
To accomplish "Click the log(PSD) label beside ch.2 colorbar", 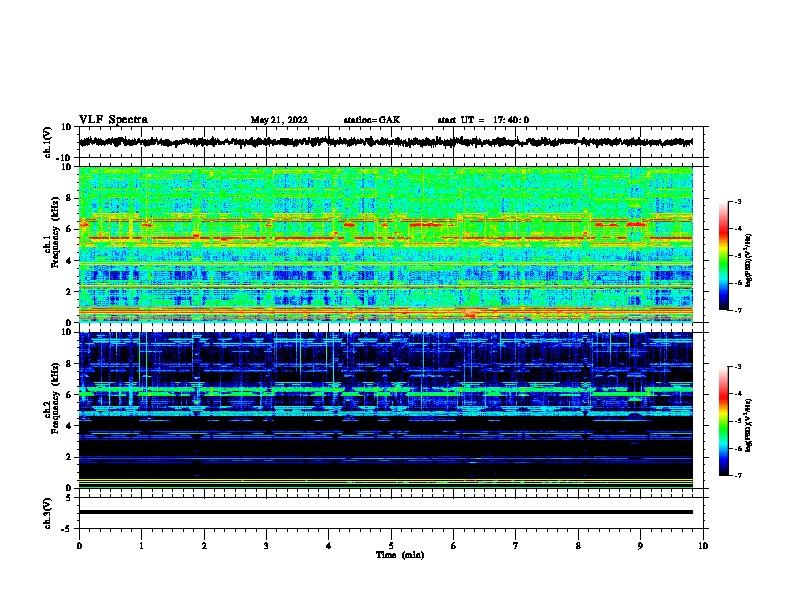I will point(749,425).
